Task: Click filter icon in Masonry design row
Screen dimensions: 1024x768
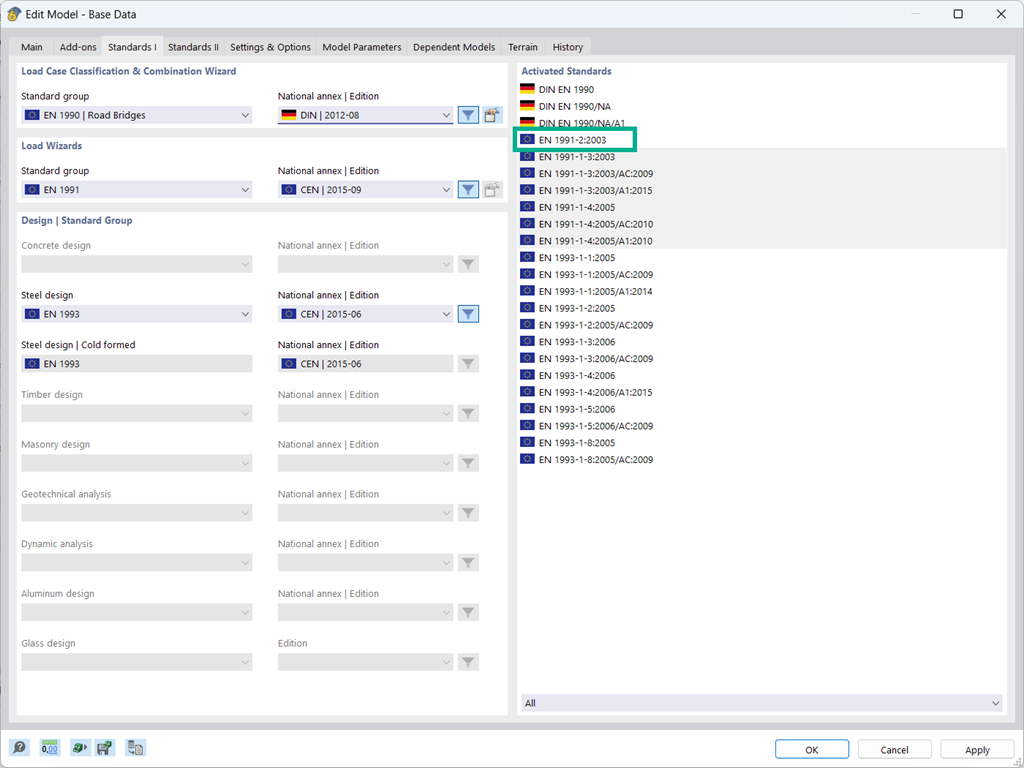Action: (x=468, y=463)
